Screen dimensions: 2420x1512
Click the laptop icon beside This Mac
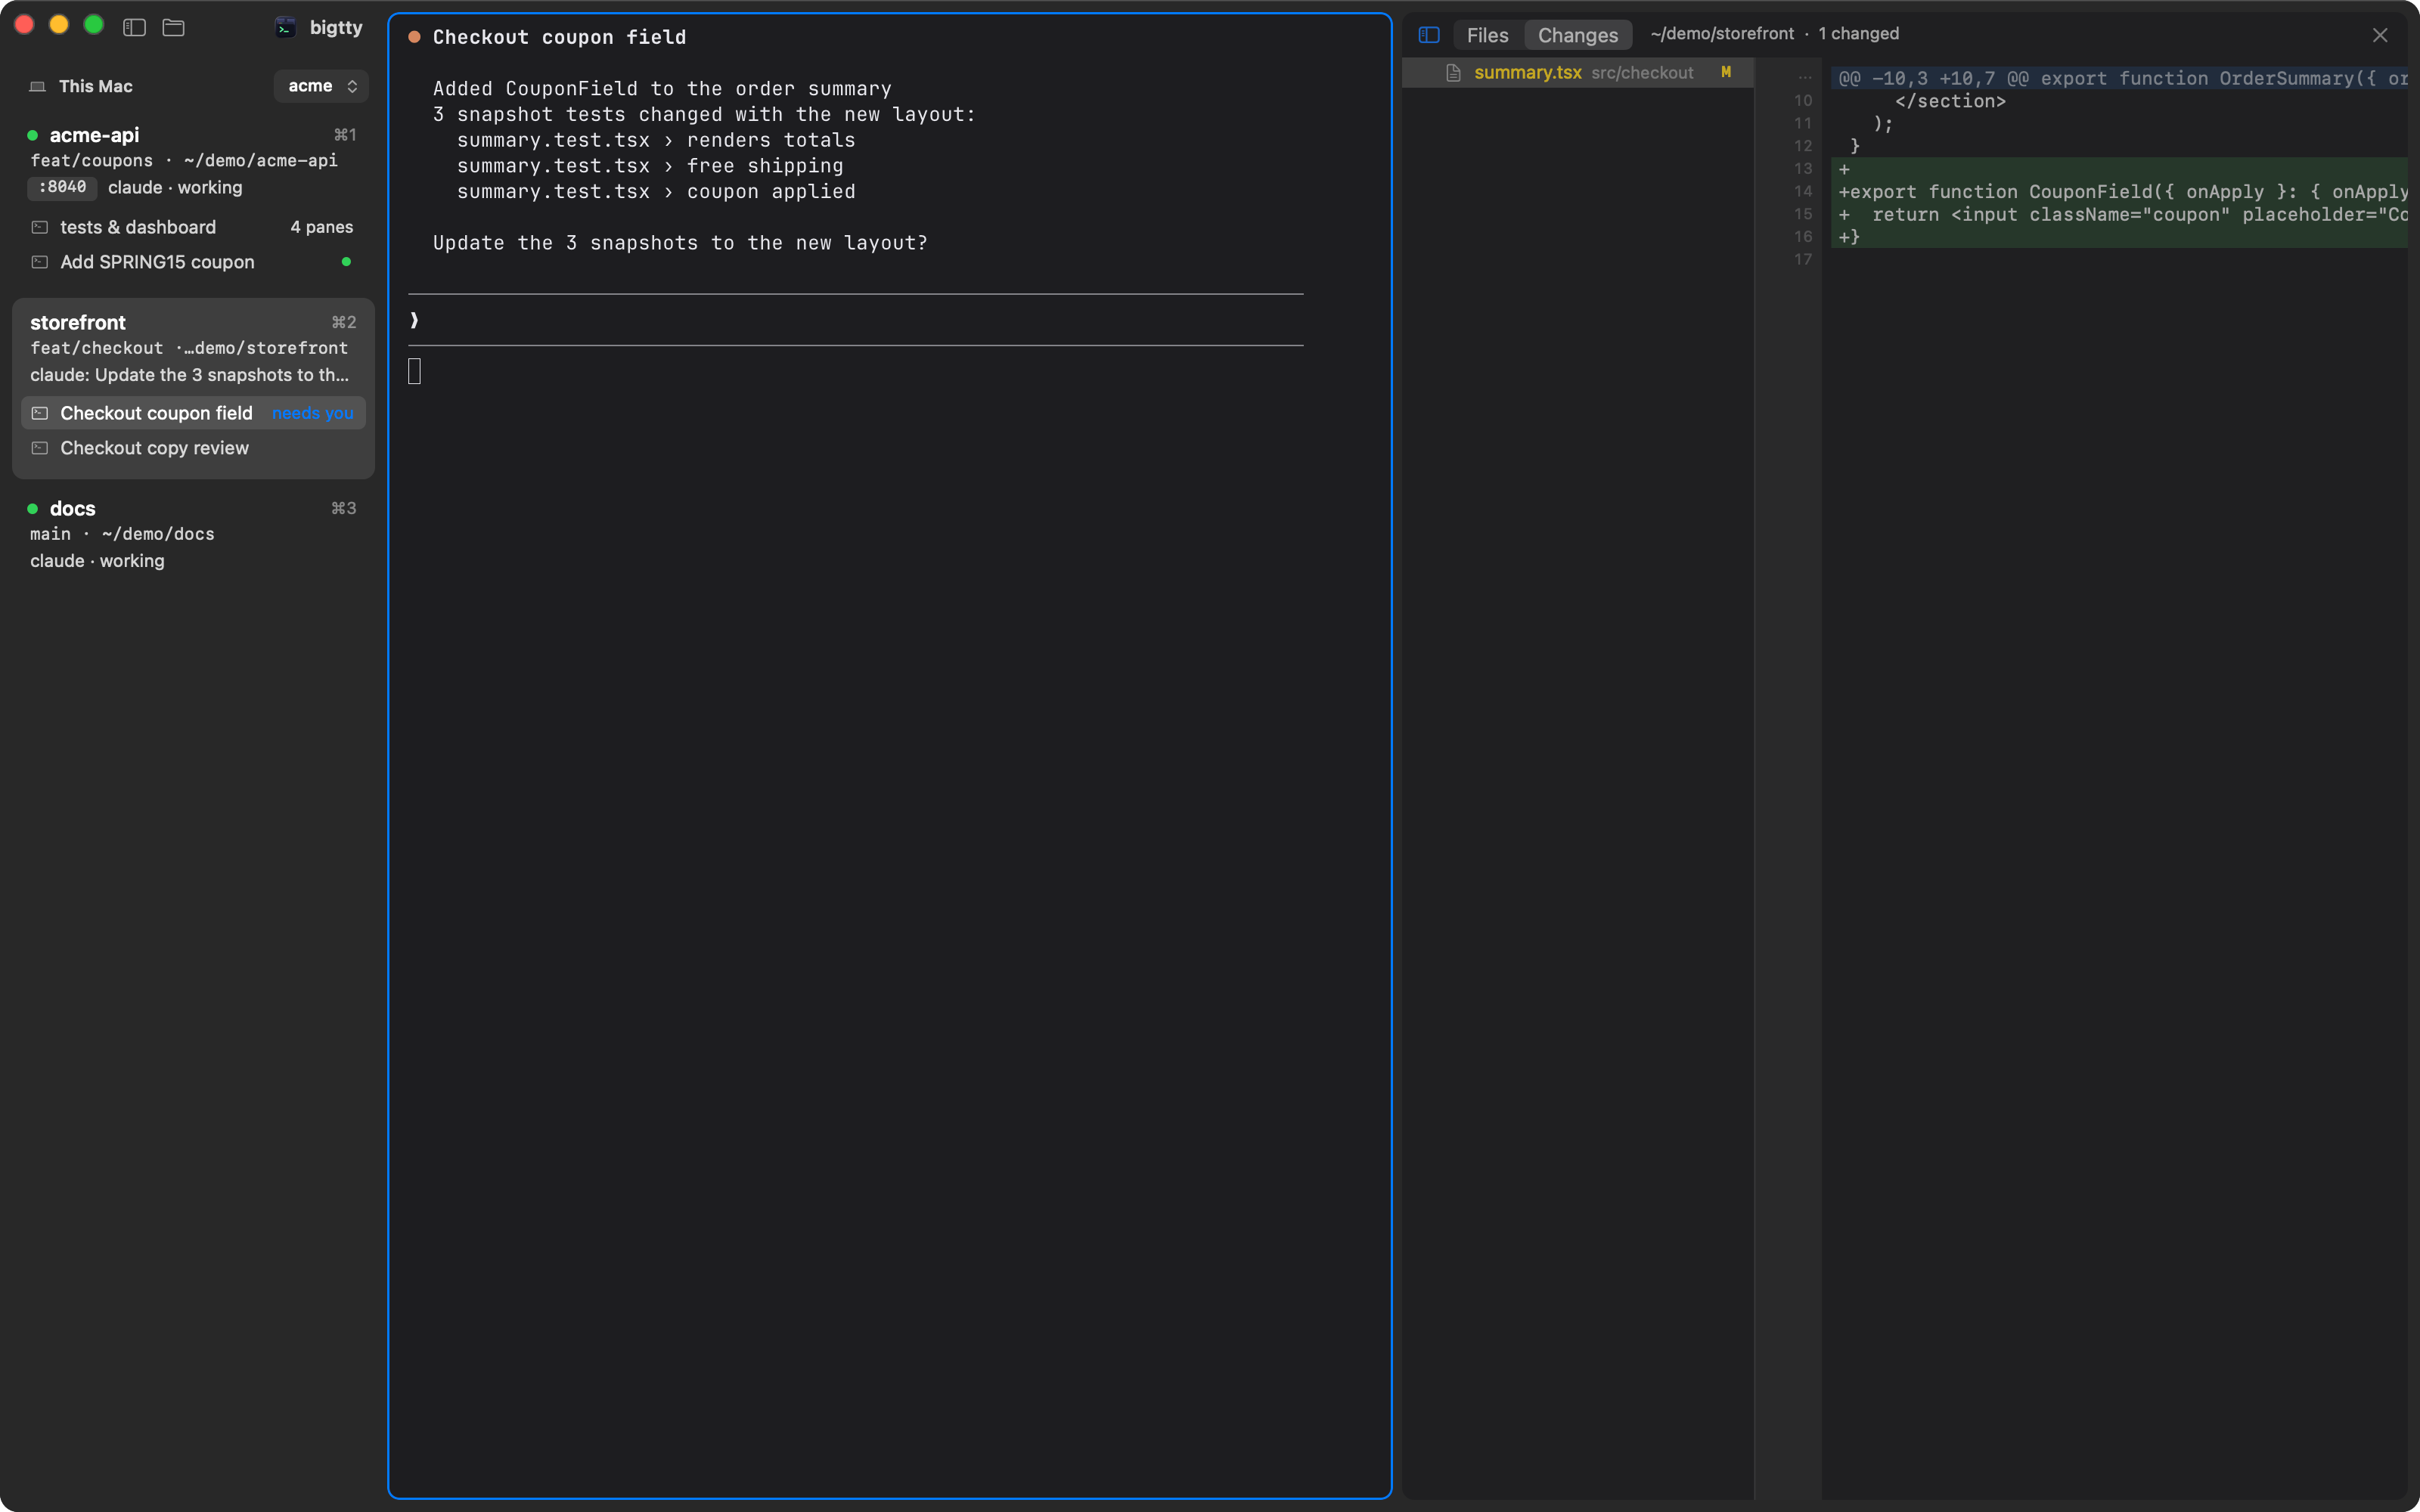point(38,86)
